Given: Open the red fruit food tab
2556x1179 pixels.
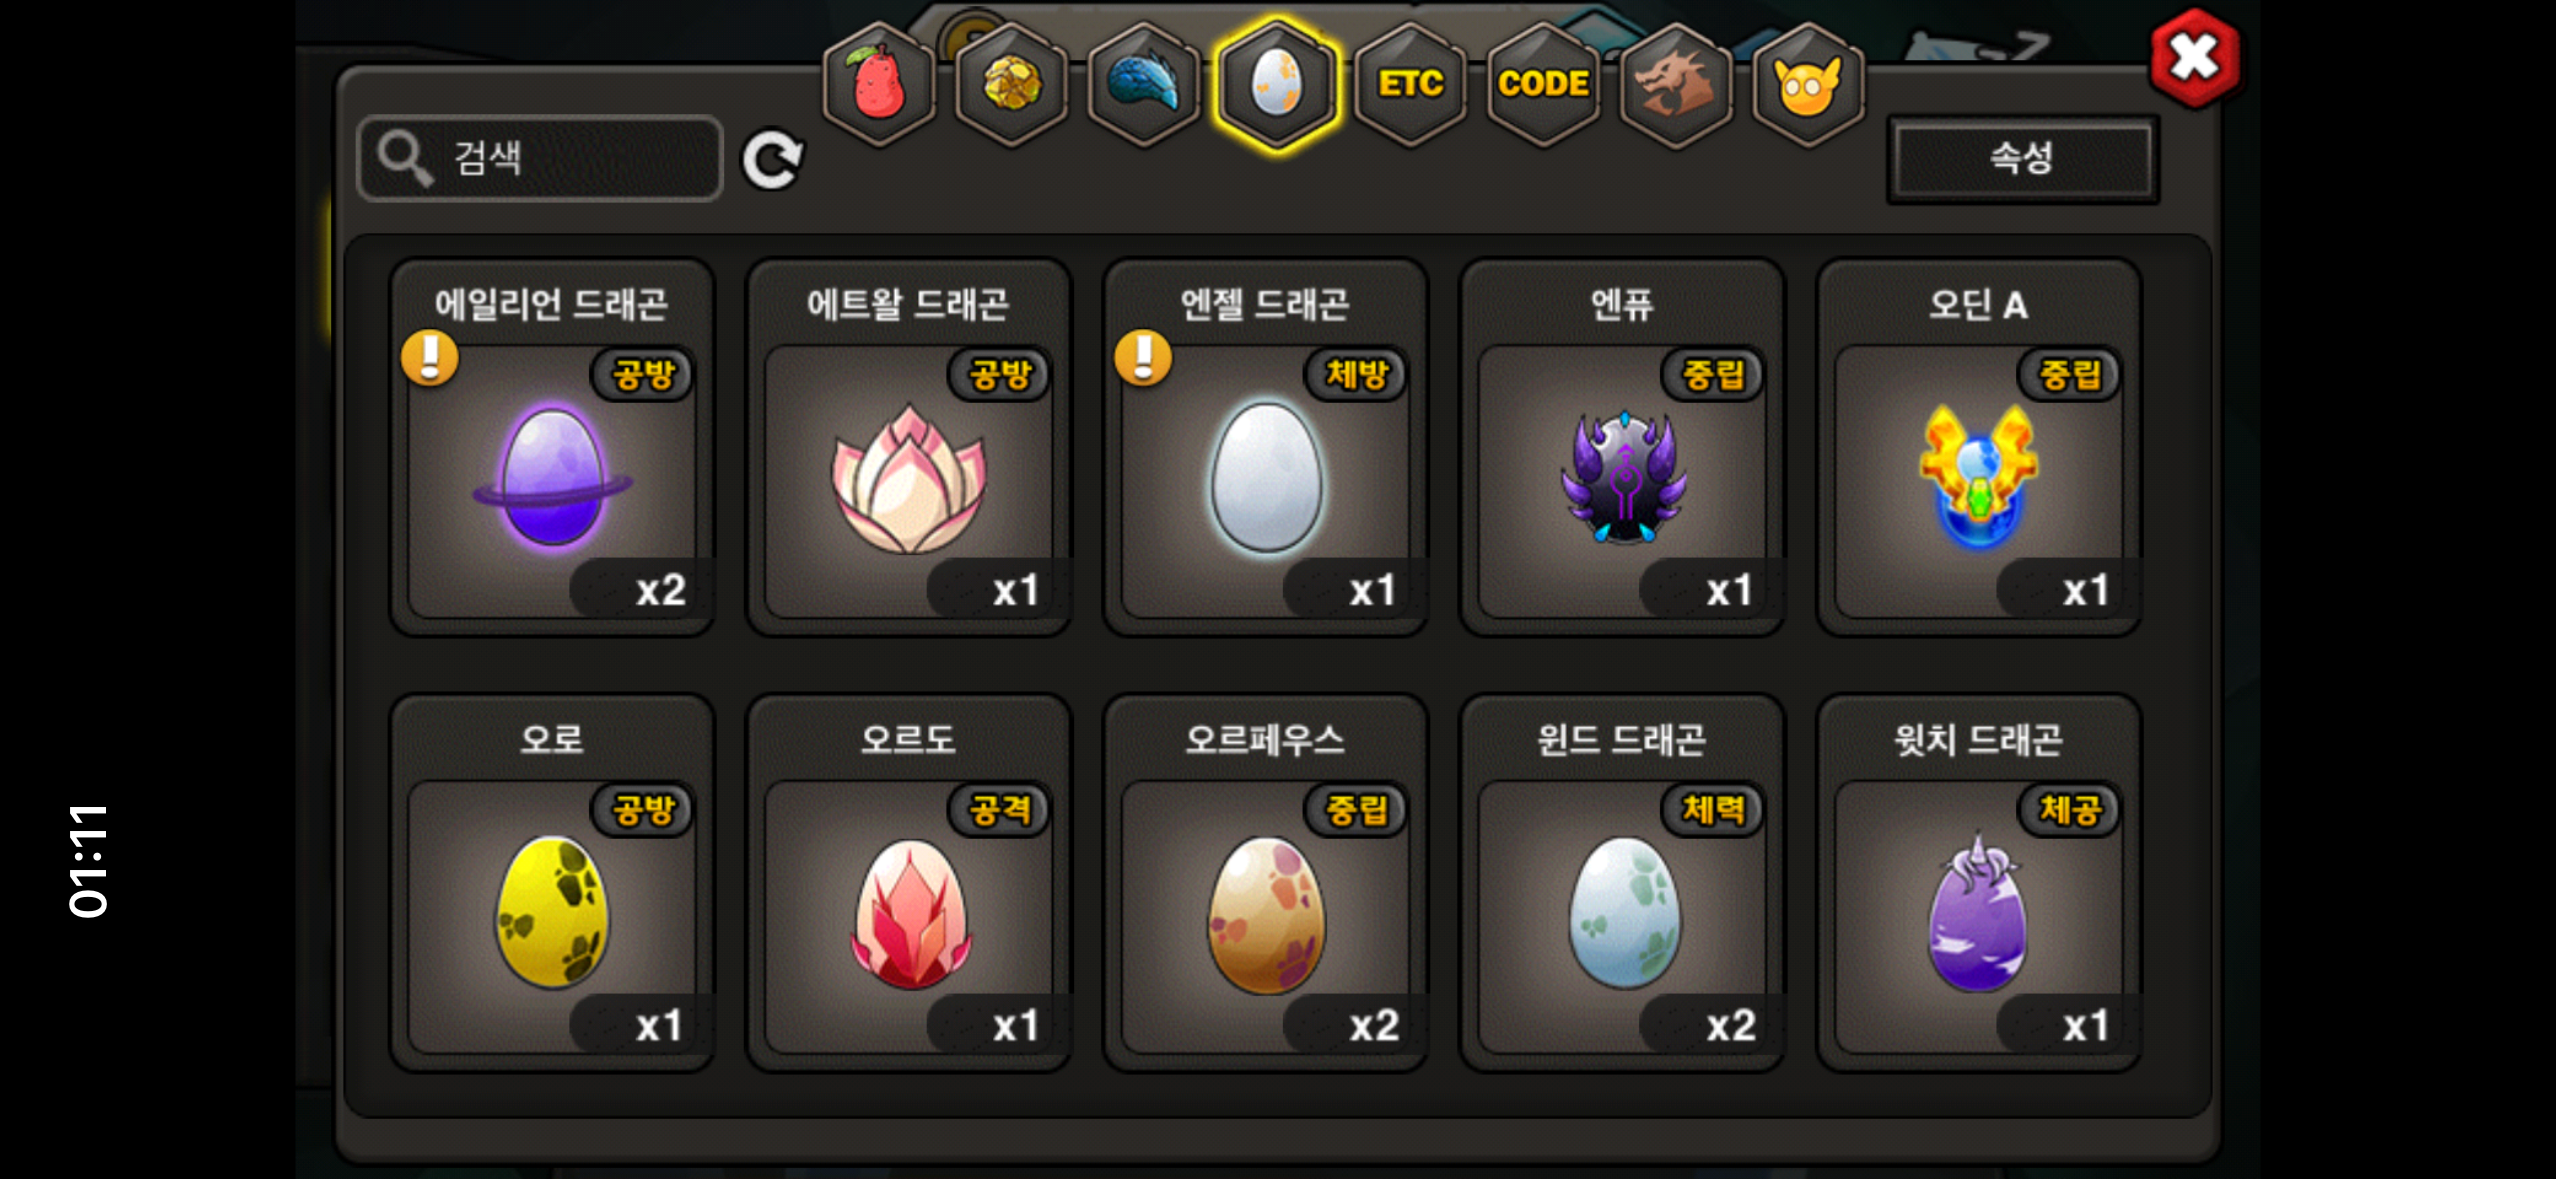Looking at the screenshot, I should (878, 84).
